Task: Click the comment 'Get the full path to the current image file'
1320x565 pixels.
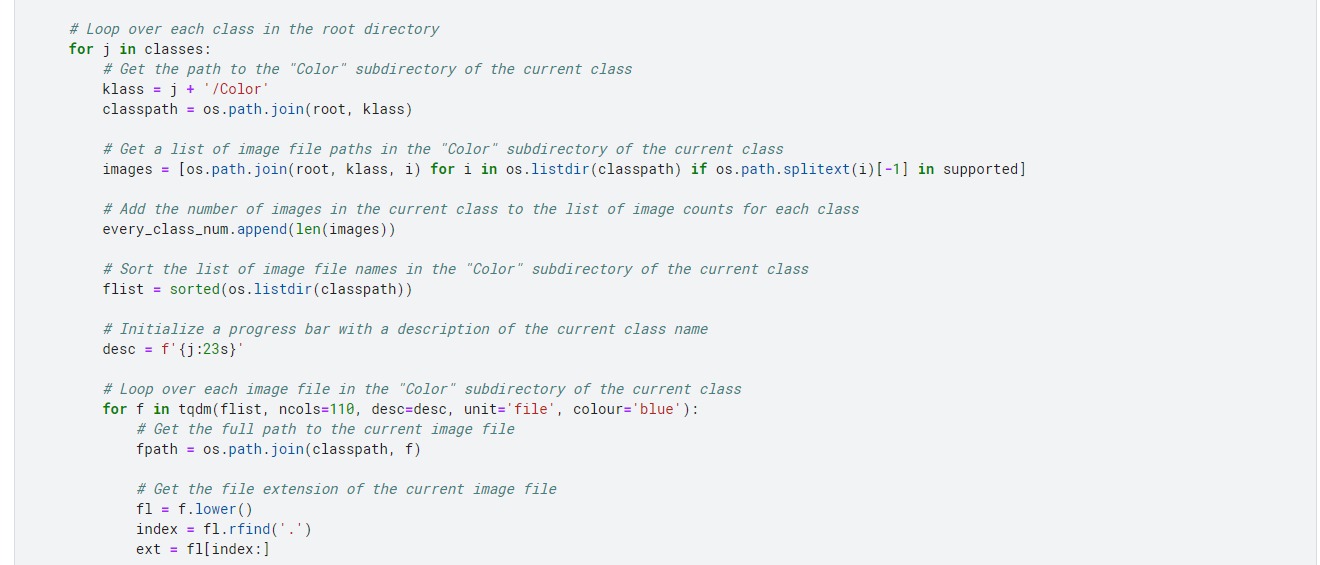Action: click(325, 429)
